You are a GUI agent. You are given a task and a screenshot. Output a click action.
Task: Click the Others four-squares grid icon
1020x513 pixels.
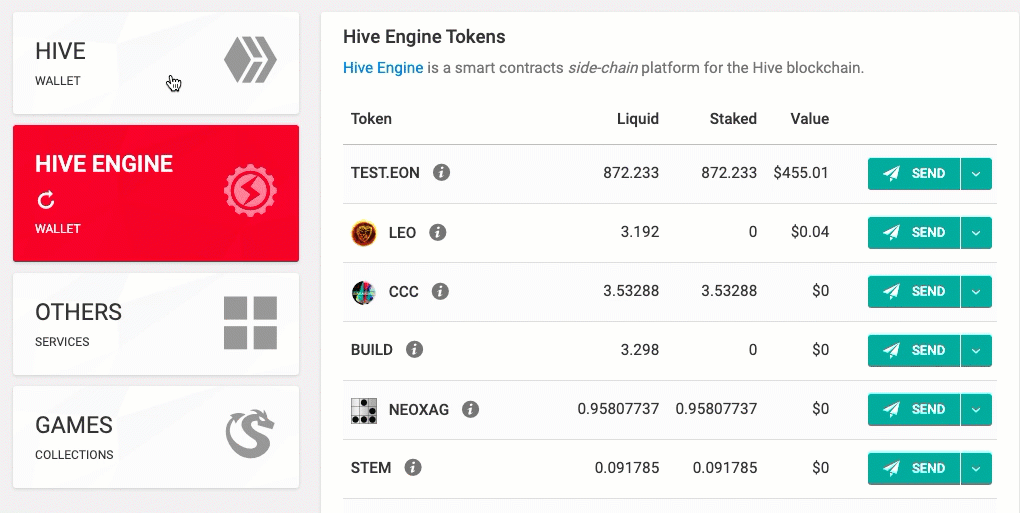[x=250, y=322]
